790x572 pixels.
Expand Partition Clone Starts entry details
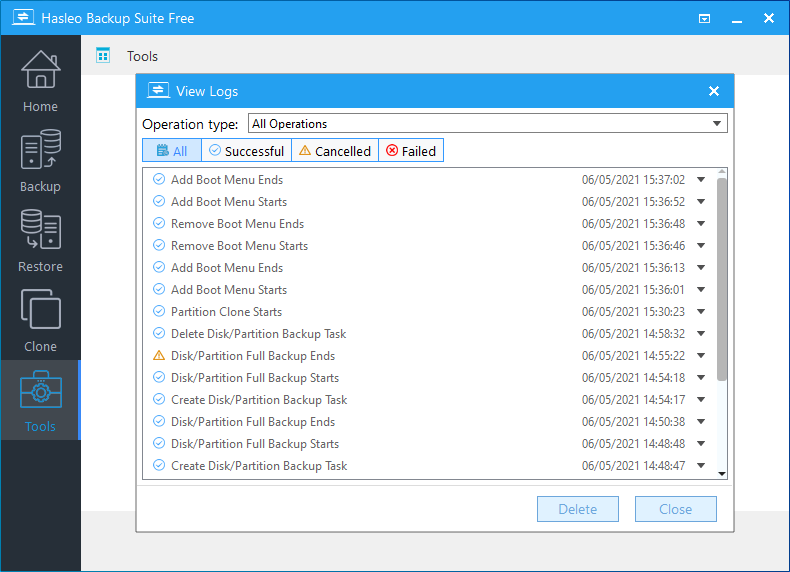pos(701,311)
